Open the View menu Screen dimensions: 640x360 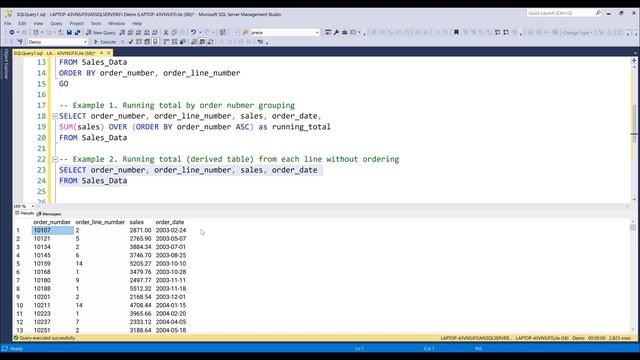[38, 23]
